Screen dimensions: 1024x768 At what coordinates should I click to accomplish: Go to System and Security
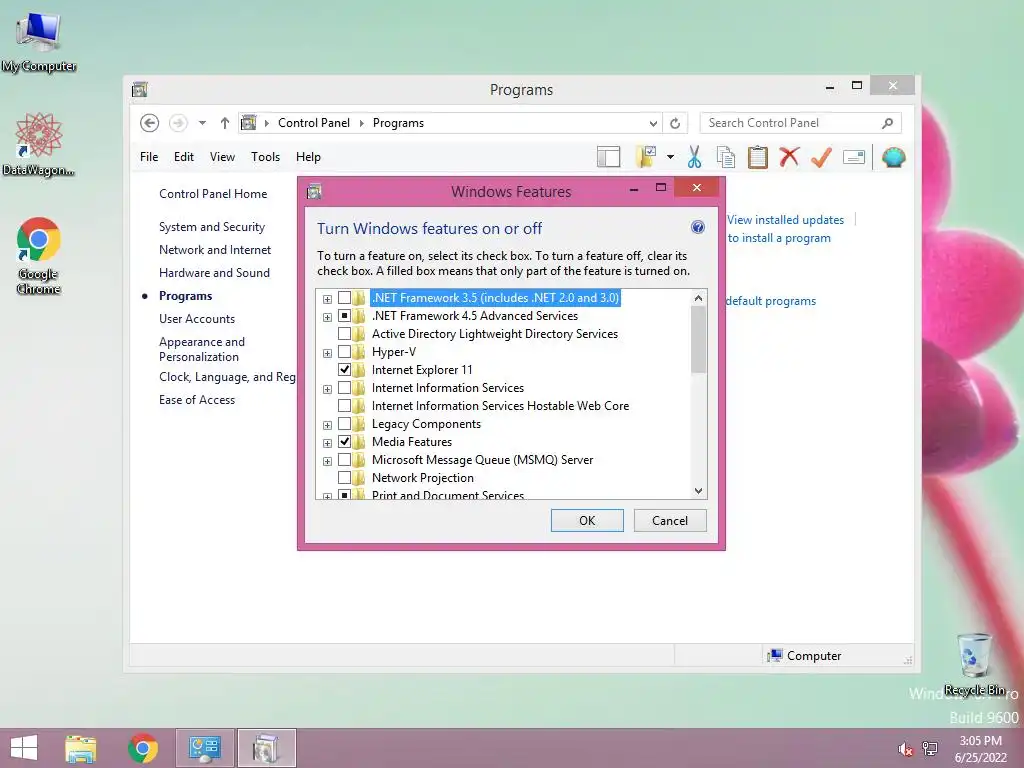(212, 227)
